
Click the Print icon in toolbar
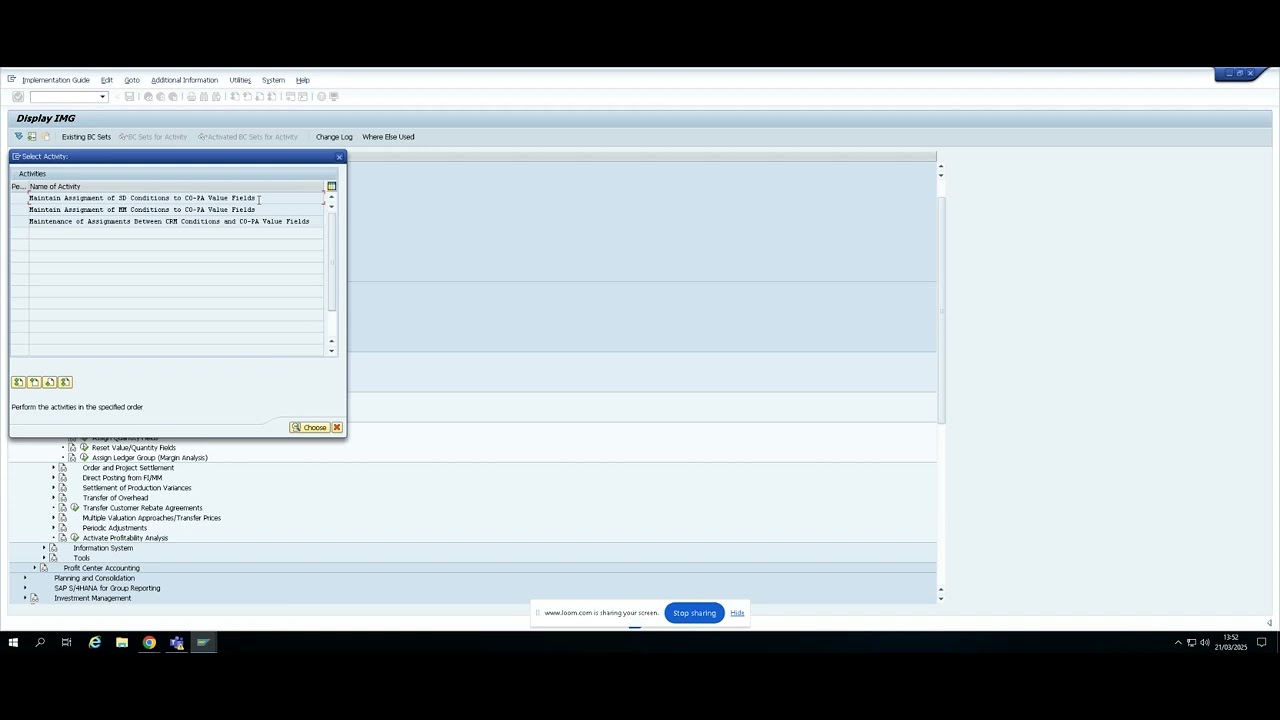pos(191,97)
